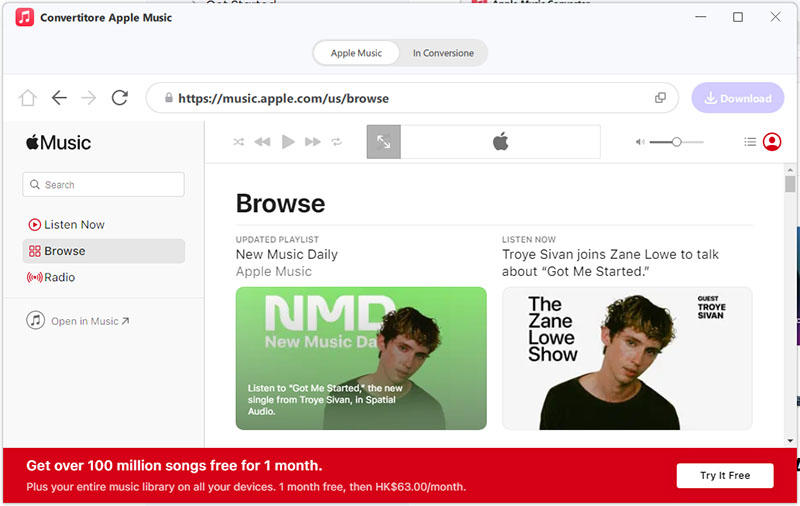Toggle shuffle playback

pyautogui.click(x=238, y=142)
